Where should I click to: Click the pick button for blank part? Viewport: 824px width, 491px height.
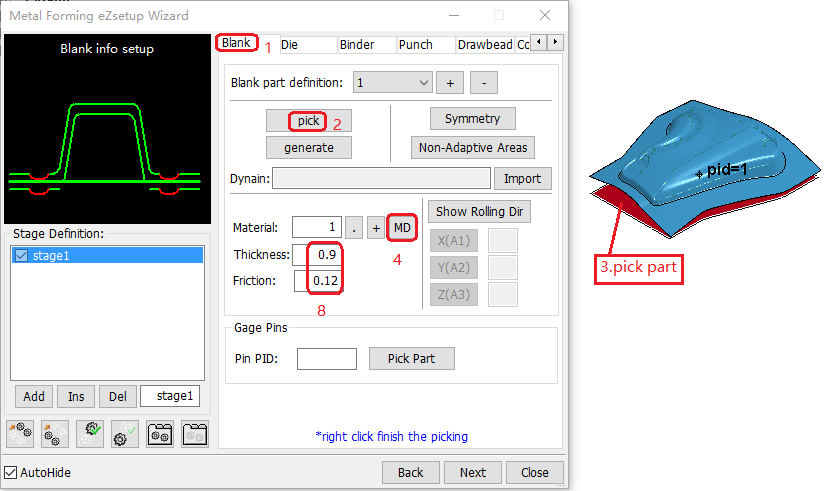(308, 121)
